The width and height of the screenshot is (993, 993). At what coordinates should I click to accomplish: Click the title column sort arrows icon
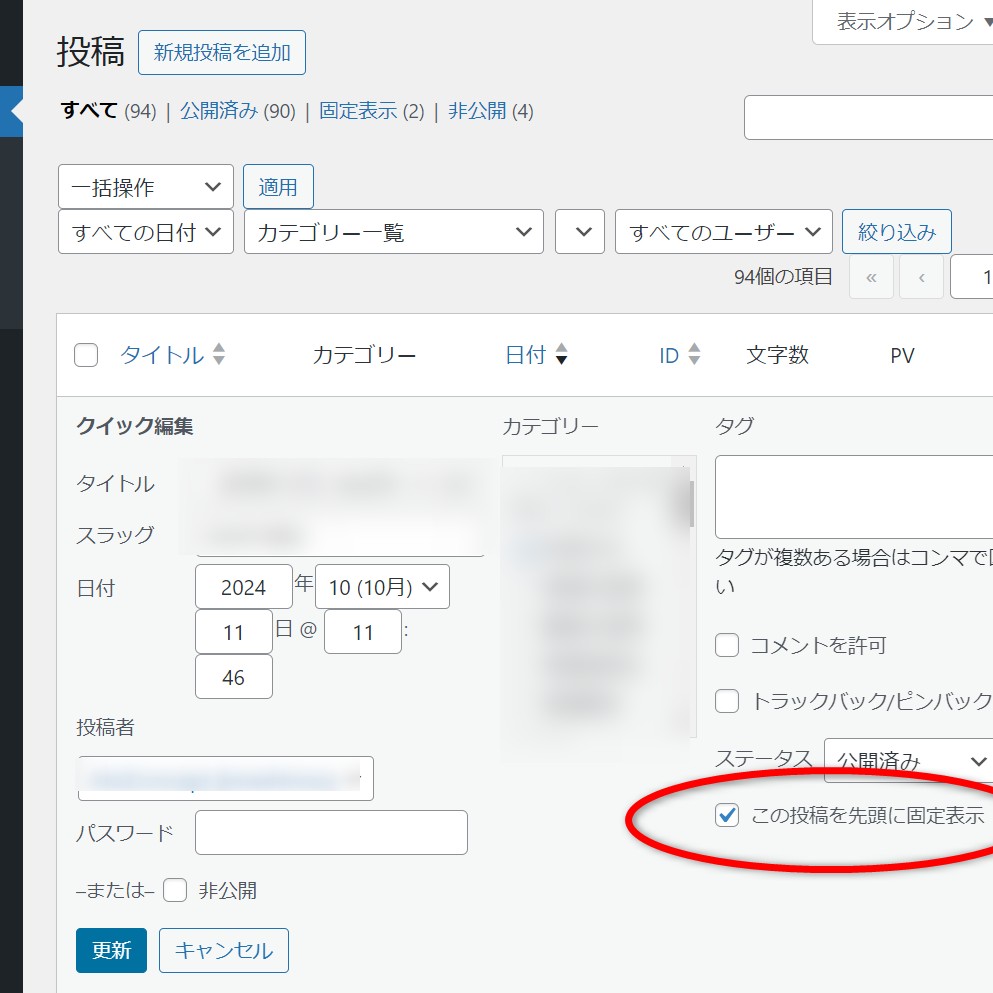(219, 355)
